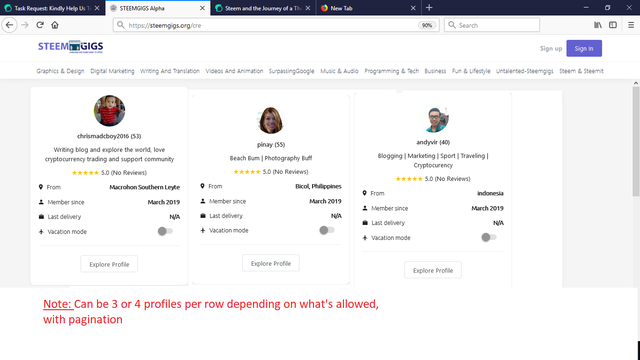Enable vacation mode for chrismadcboy2016

pyautogui.click(x=165, y=231)
